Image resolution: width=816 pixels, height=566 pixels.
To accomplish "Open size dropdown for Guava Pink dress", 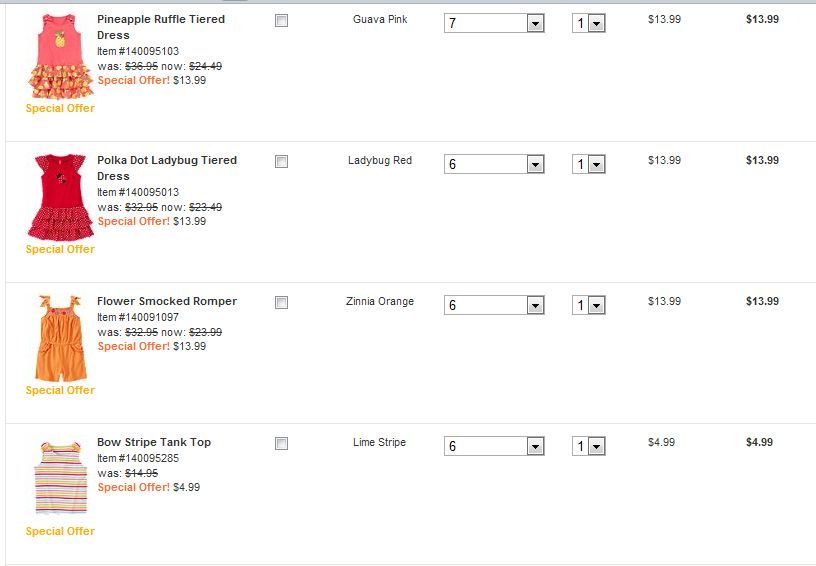I will point(493,23).
